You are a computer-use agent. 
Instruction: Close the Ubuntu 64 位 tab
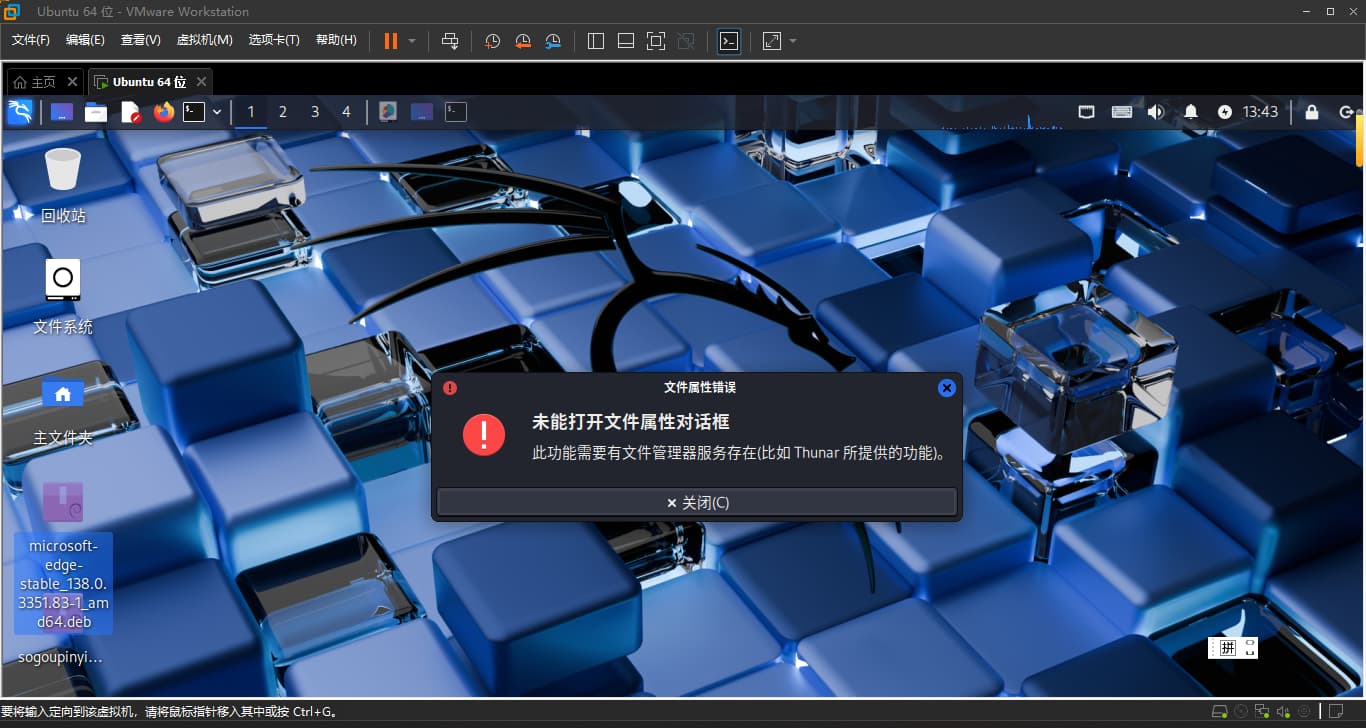tap(201, 82)
